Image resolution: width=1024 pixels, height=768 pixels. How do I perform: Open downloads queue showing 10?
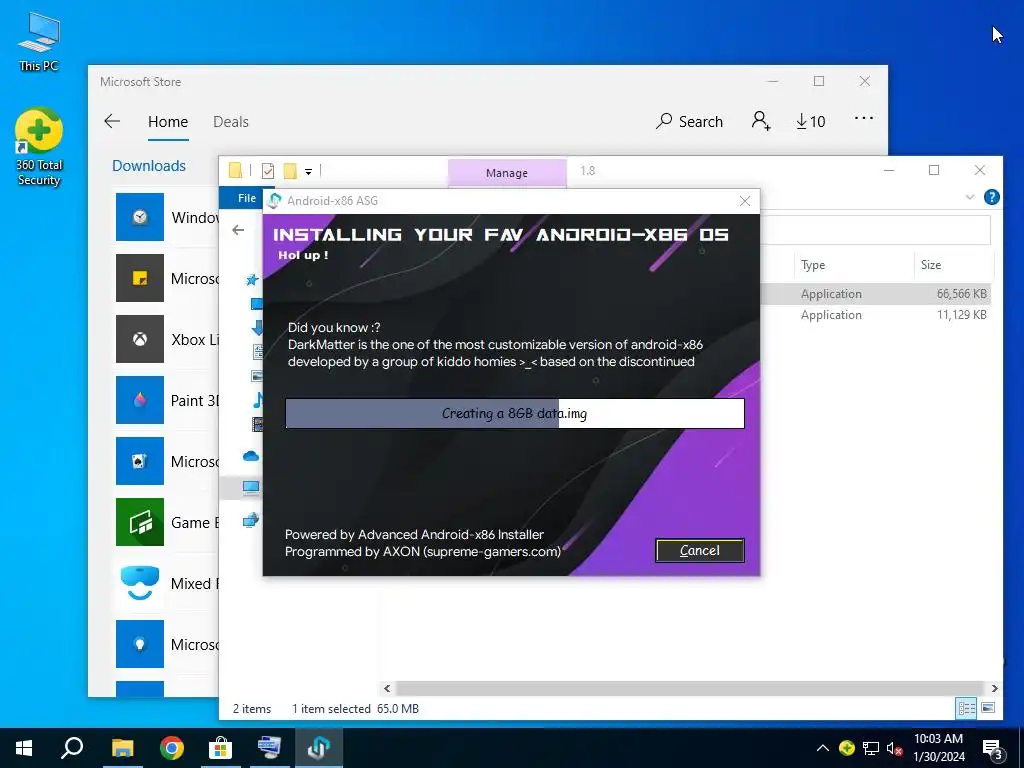pyautogui.click(x=810, y=121)
